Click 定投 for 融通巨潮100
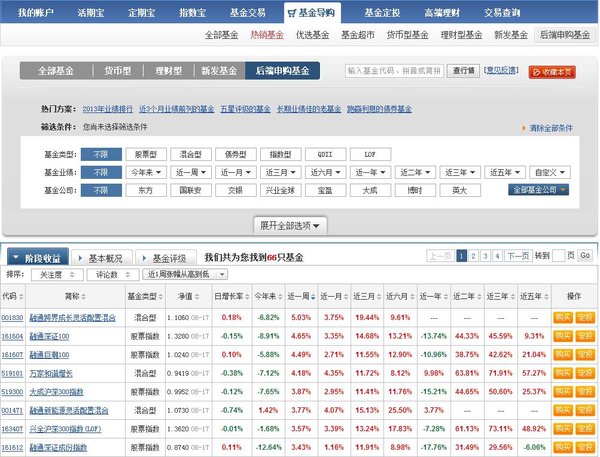Image resolution: width=600 pixels, height=457 pixels. [585, 355]
